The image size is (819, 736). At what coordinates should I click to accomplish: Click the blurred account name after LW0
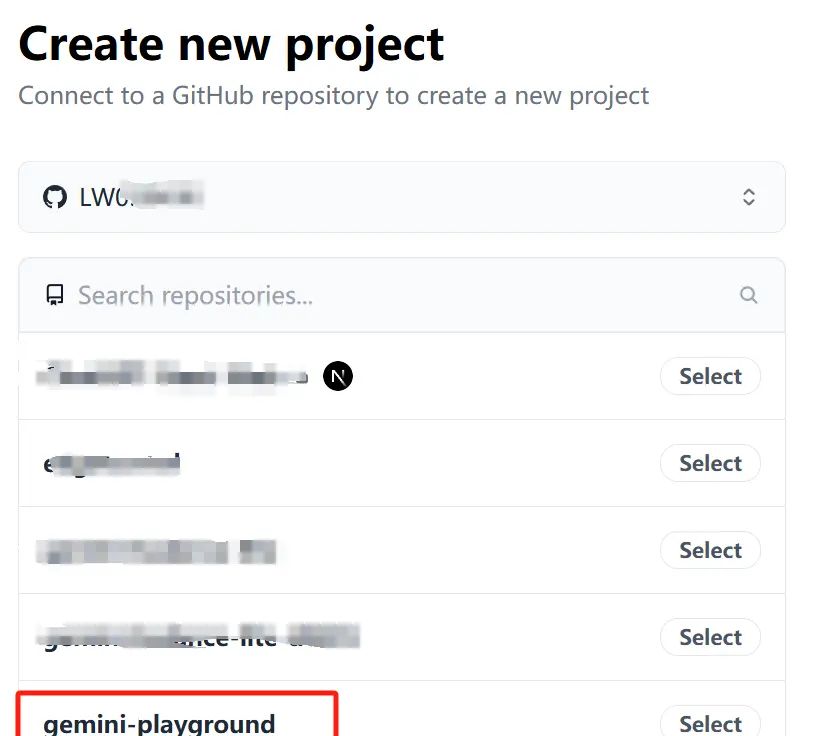(x=165, y=197)
